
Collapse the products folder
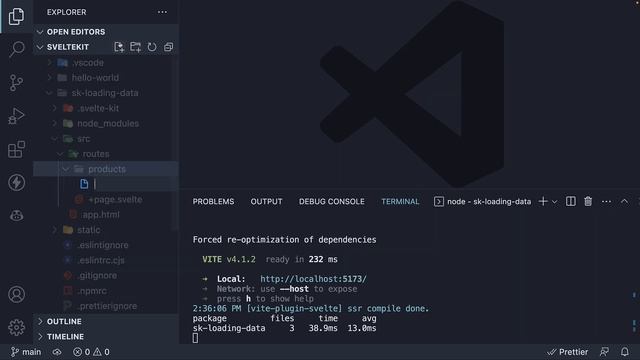[x=106, y=169]
